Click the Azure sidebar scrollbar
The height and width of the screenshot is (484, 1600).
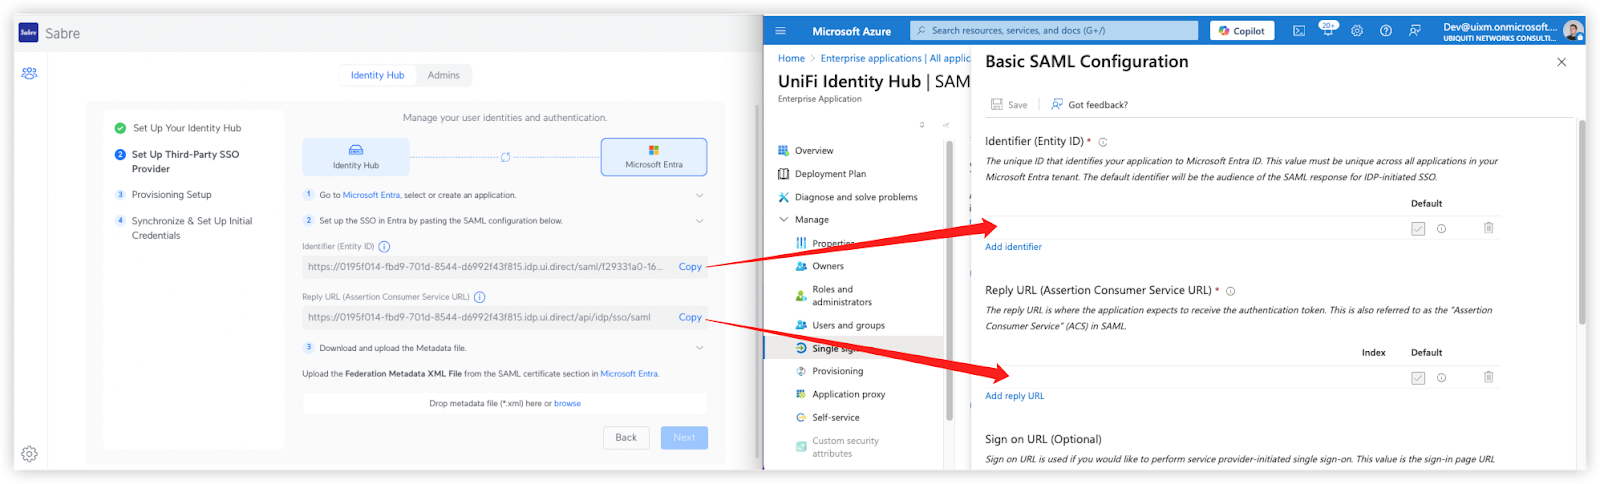point(949,280)
